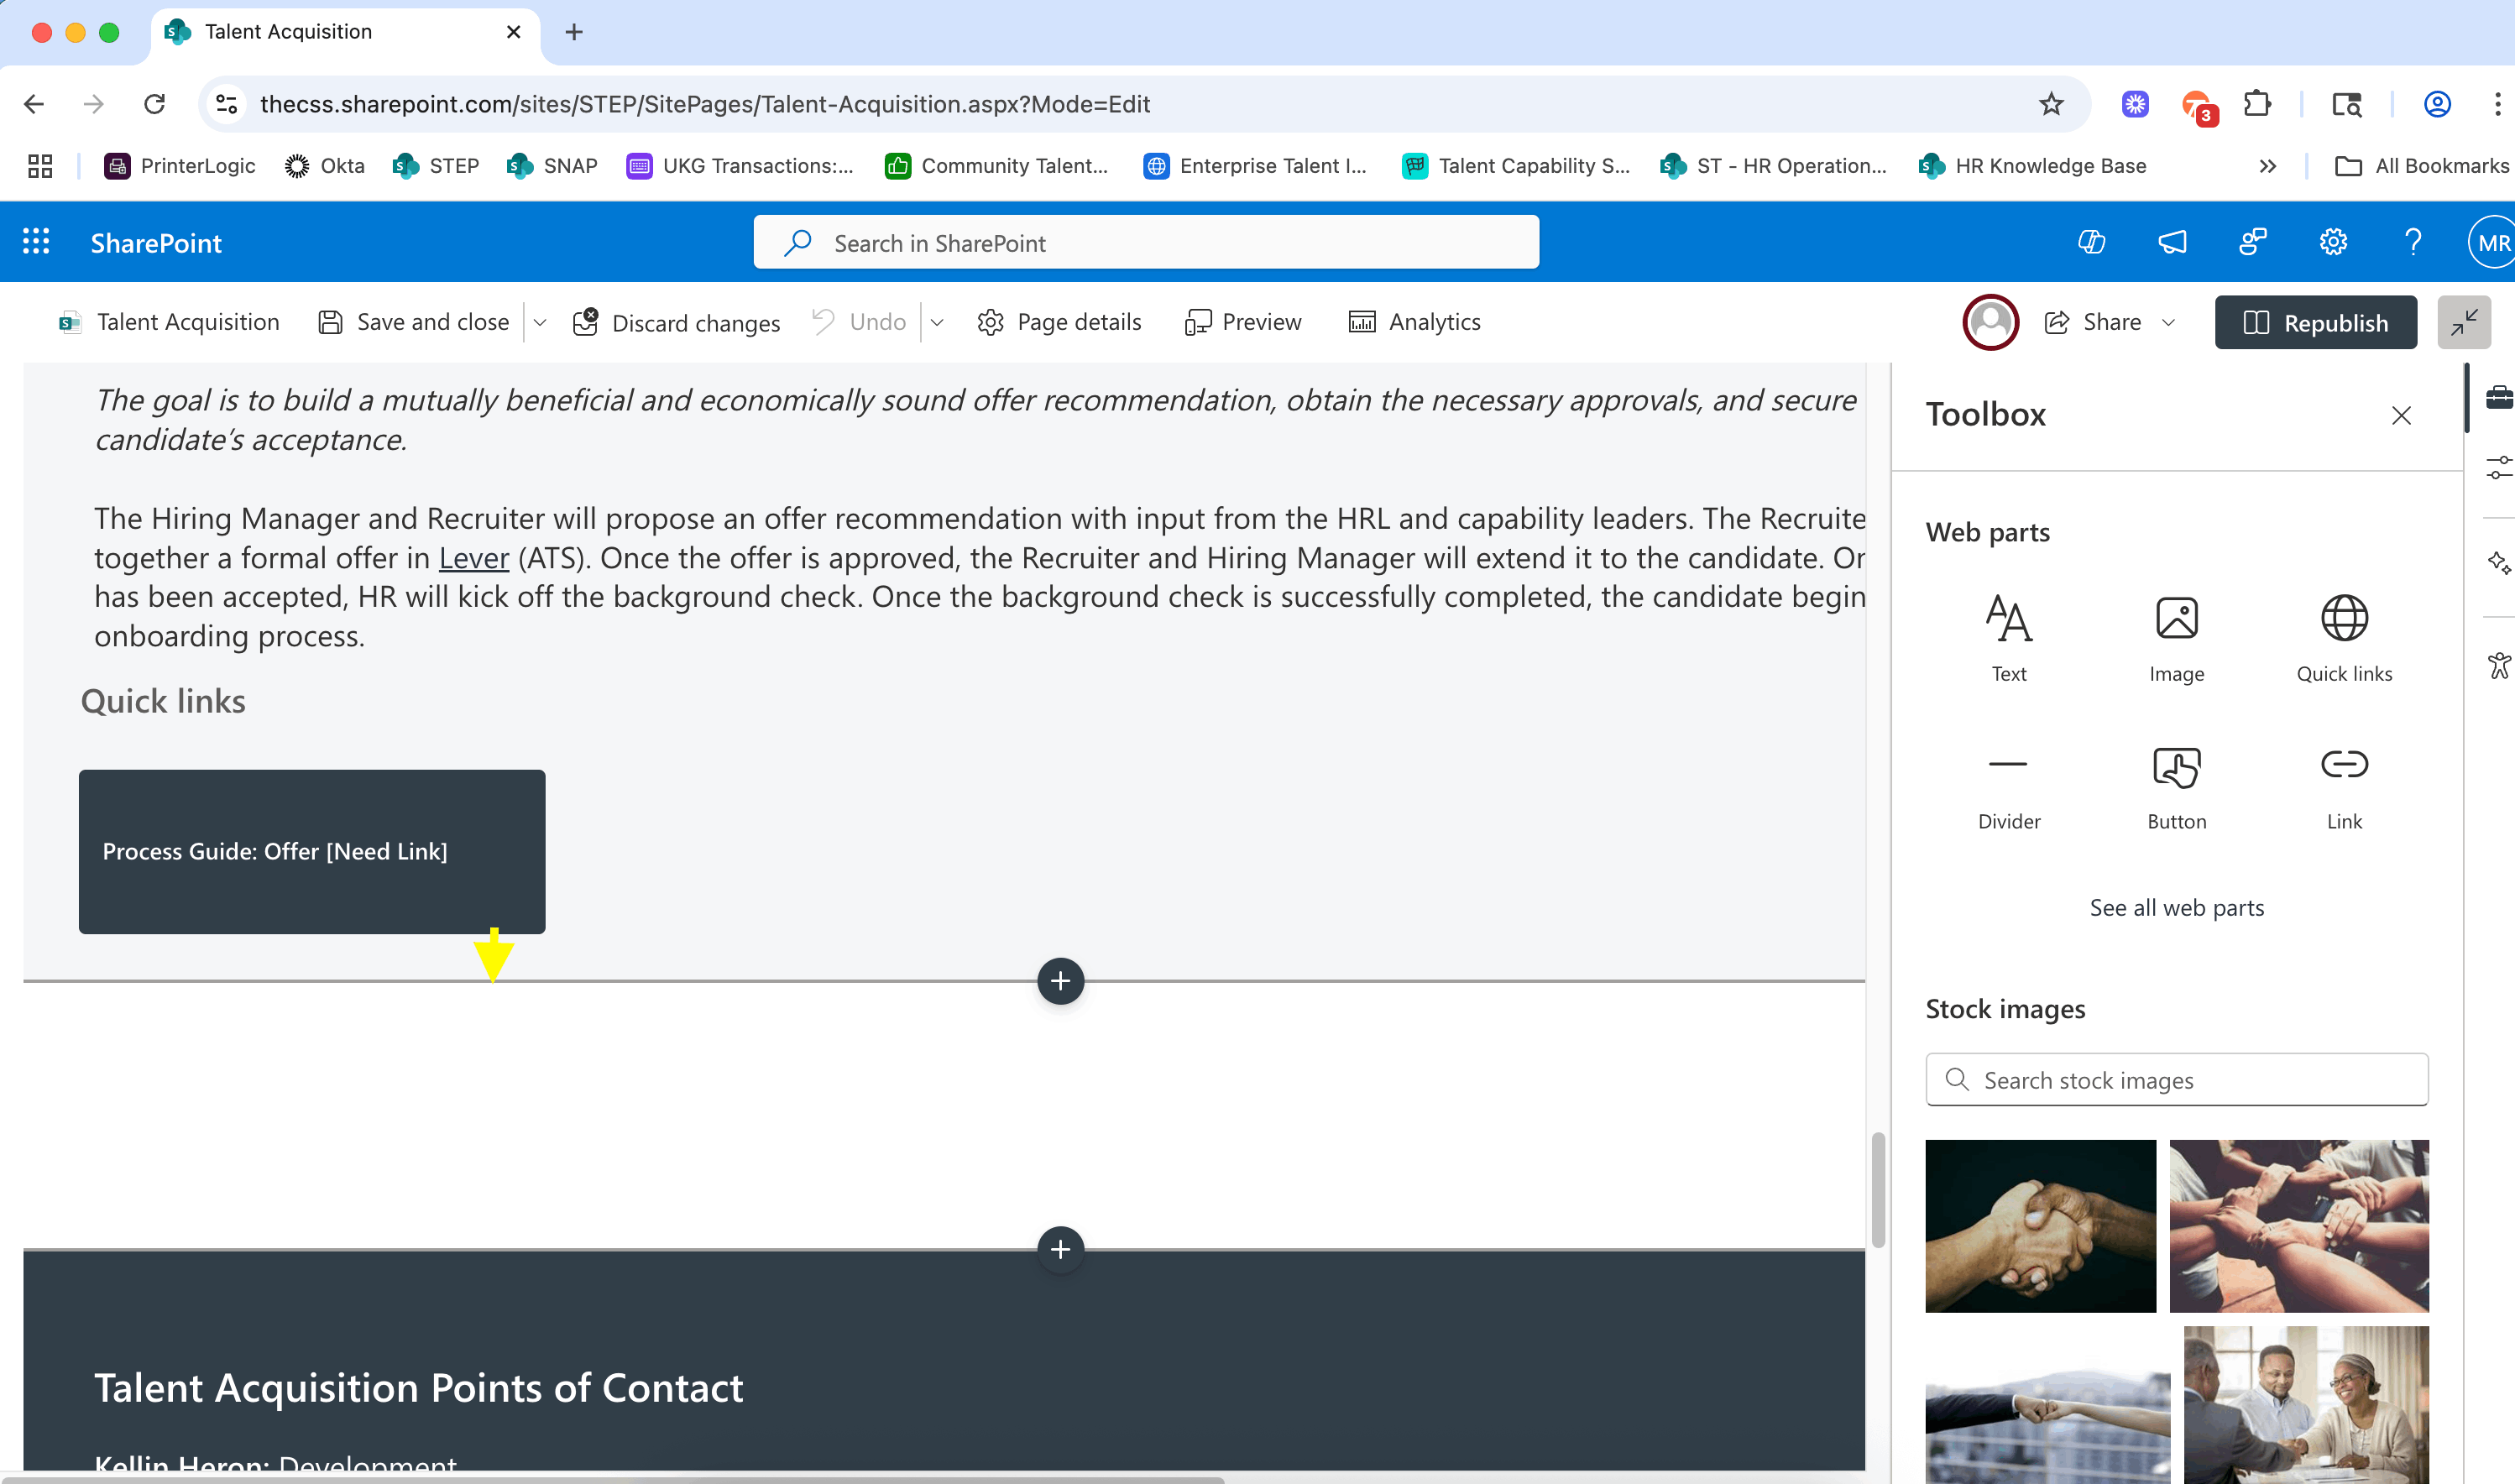This screenshot has height=1484, width=2515.
Task: Open browser Extensions puzzle icon
Action: coord(2256,104)
